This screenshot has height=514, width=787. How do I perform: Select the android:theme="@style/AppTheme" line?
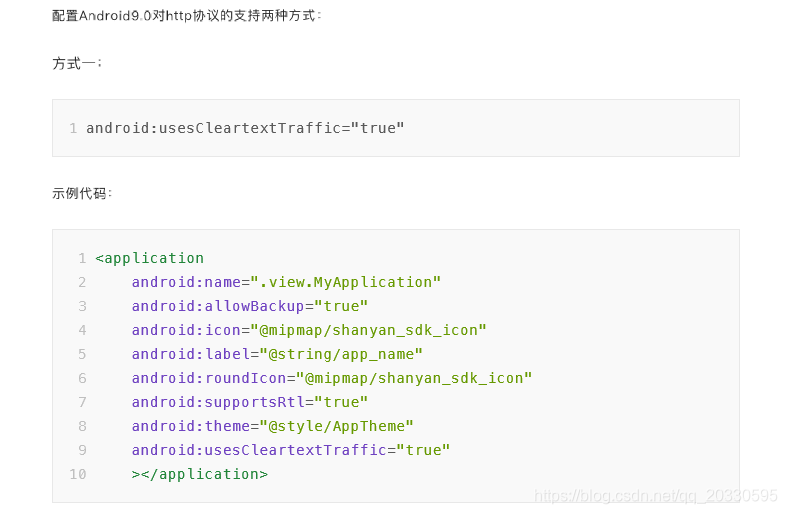click(273, 426)
